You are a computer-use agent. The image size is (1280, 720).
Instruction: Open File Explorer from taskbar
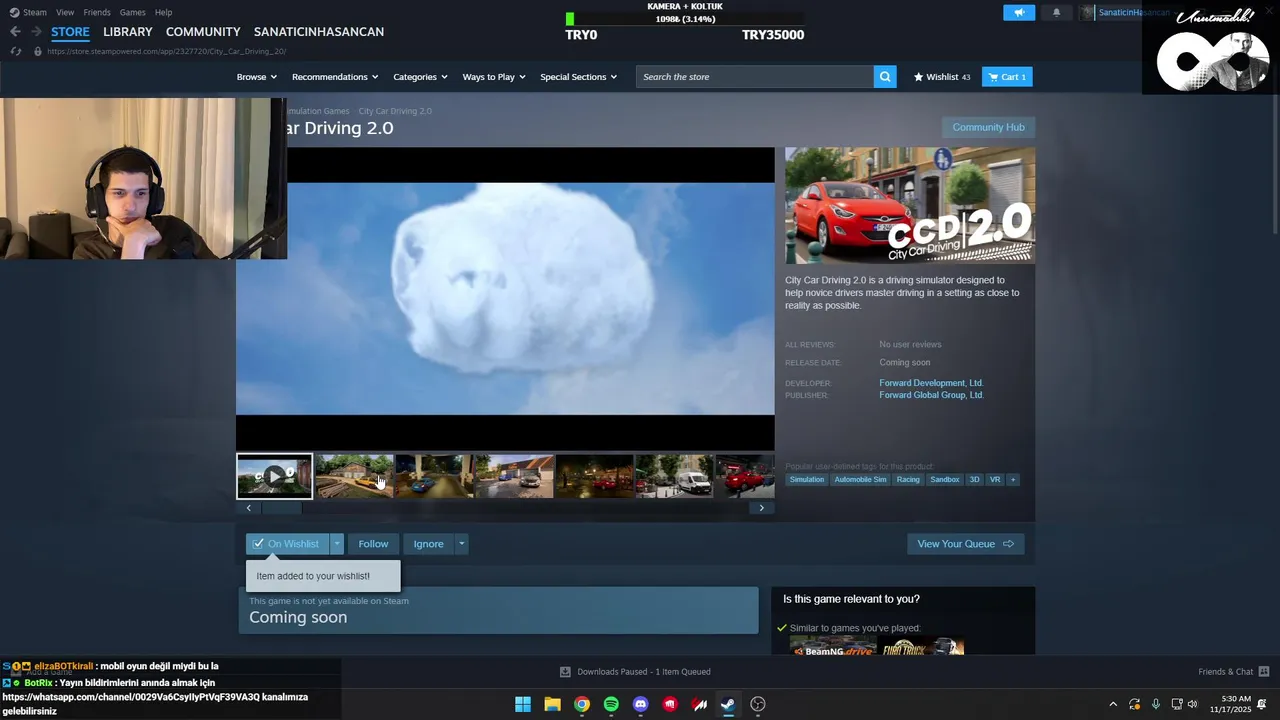[x=552, y=704]
